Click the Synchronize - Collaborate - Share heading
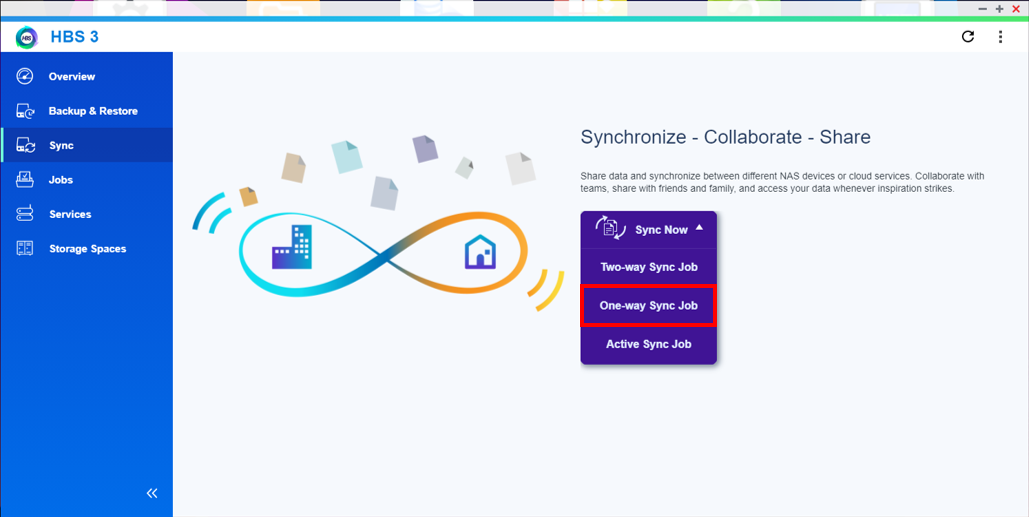This screenshot has width=1029, height=517. [x=725, y=137]
